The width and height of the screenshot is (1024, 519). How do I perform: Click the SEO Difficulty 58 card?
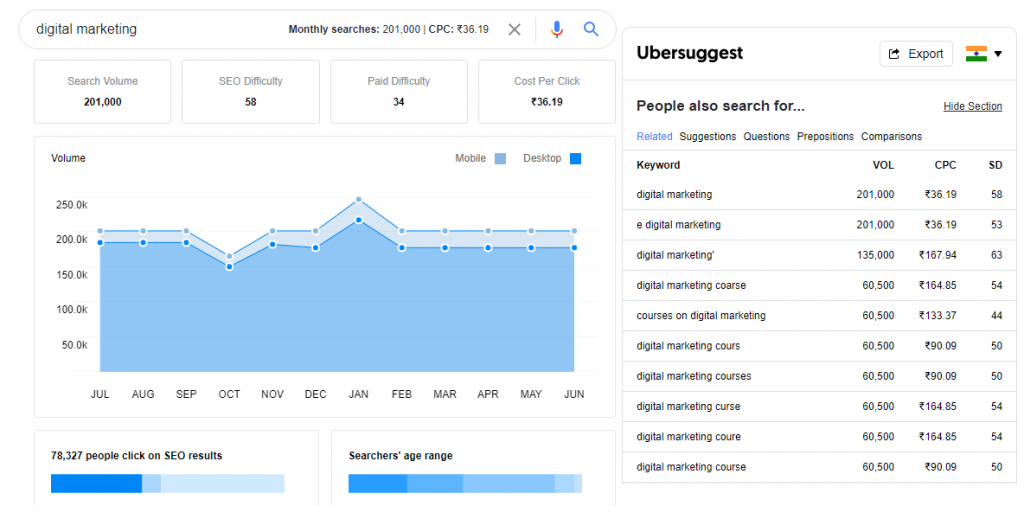click(x=251, y=91)
